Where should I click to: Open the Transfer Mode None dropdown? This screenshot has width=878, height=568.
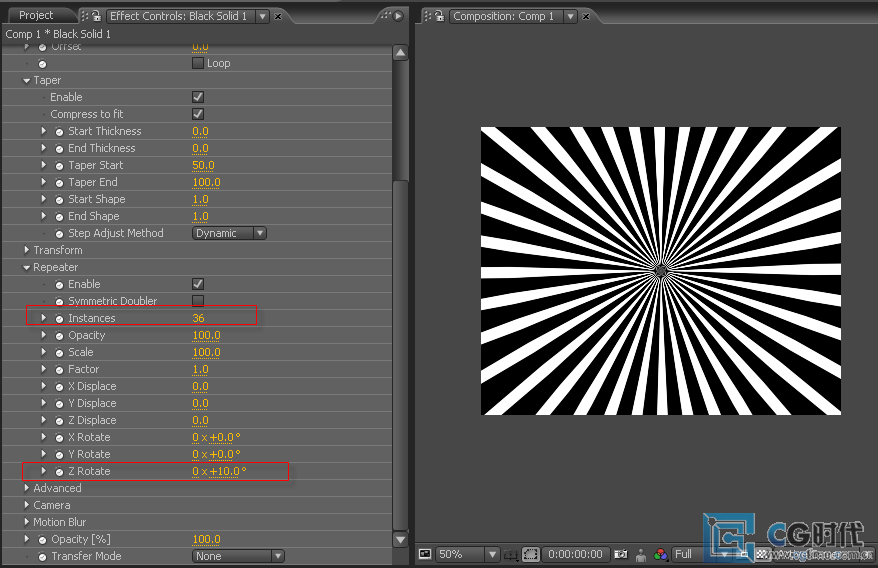tap(238, 556)
